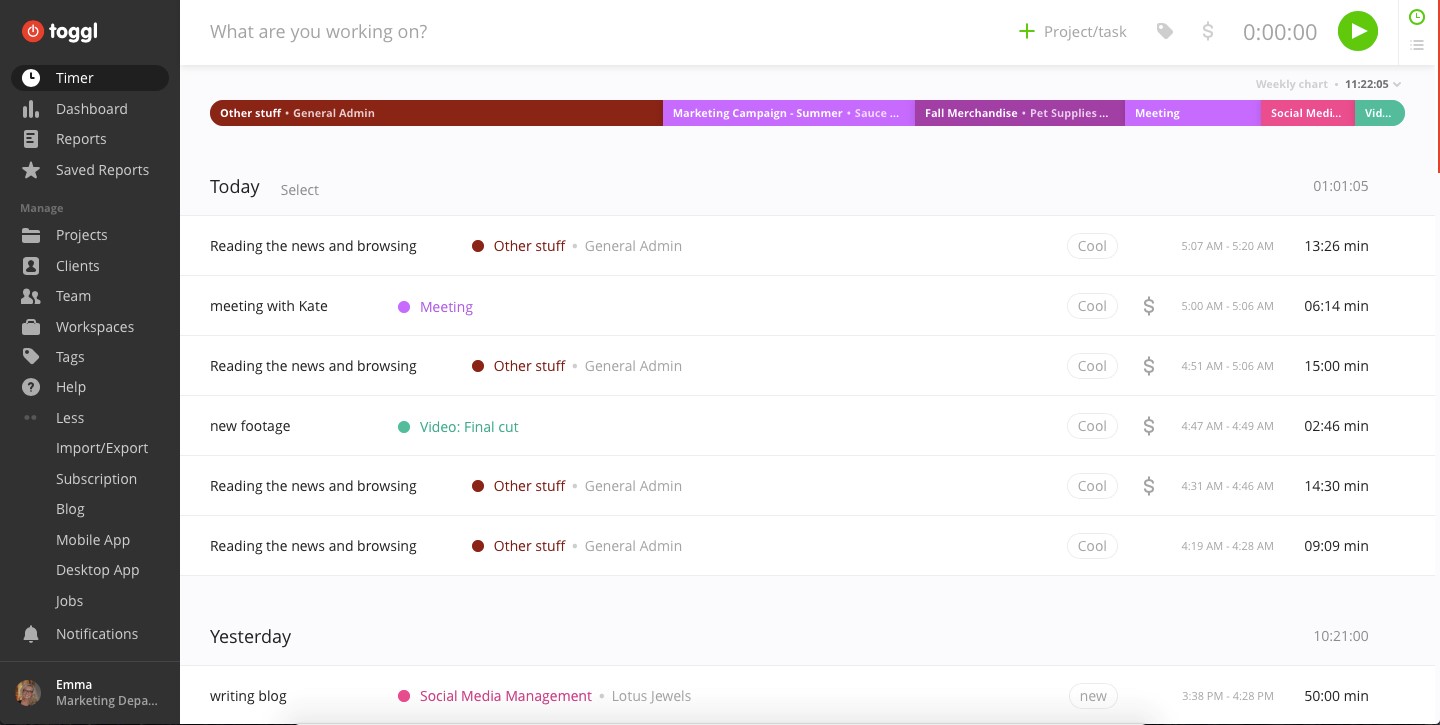The width and height of the screenshot is (1440, 725).
Task: Add a Project/task to the timer
Action: [x=1072, y=32]
